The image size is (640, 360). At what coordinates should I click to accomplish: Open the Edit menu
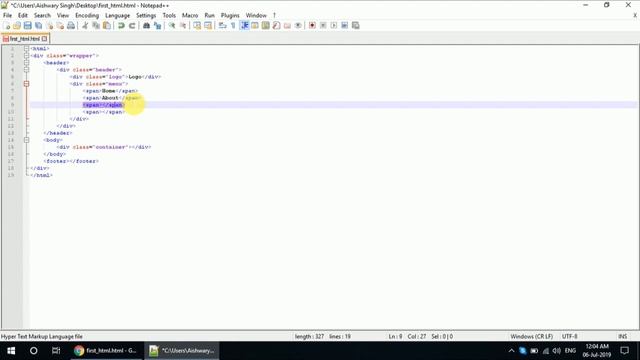(x=22, y=16)
